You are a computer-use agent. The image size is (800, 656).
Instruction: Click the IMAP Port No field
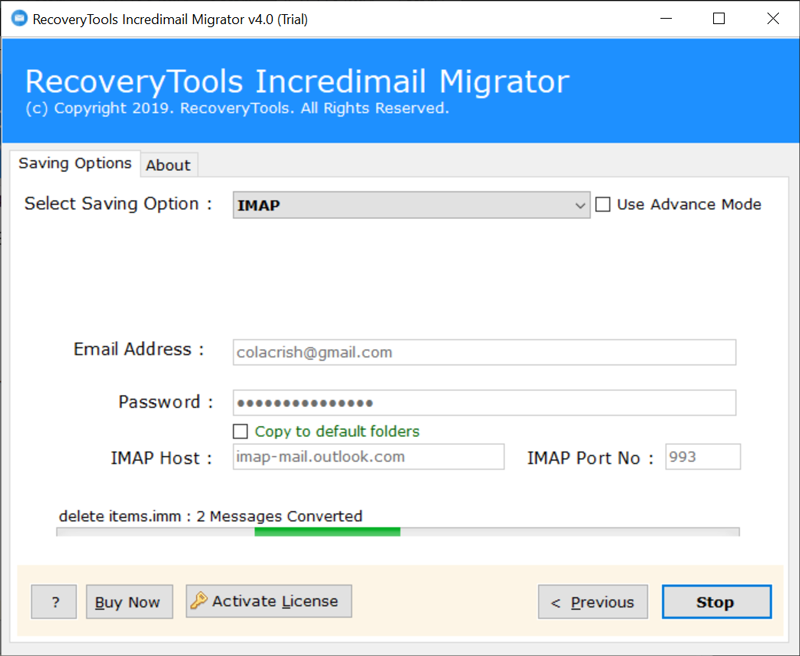coord(703,457)
